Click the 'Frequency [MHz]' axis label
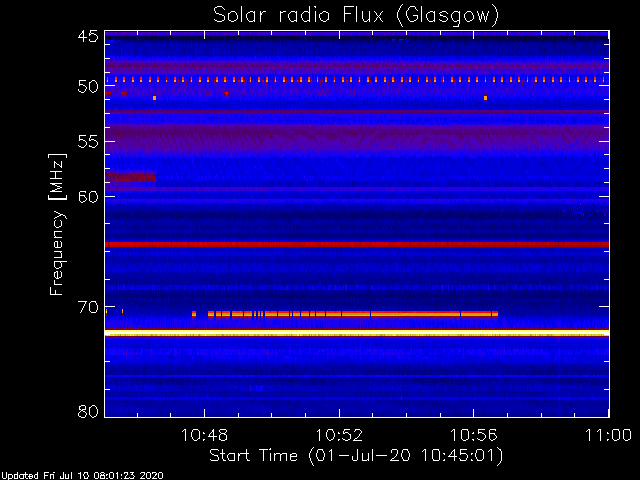This screenshot has width=640, height=480. [57, 224]
